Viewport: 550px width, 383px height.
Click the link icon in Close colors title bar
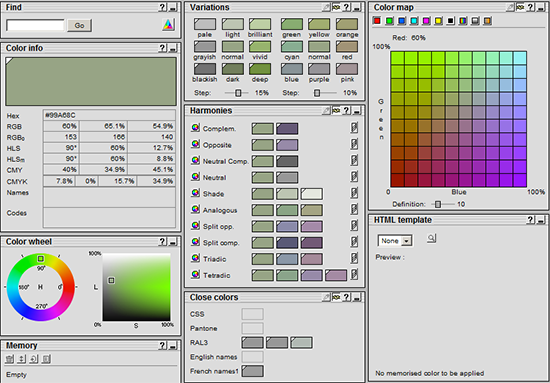pyautogui.click(x=336, y=297)
